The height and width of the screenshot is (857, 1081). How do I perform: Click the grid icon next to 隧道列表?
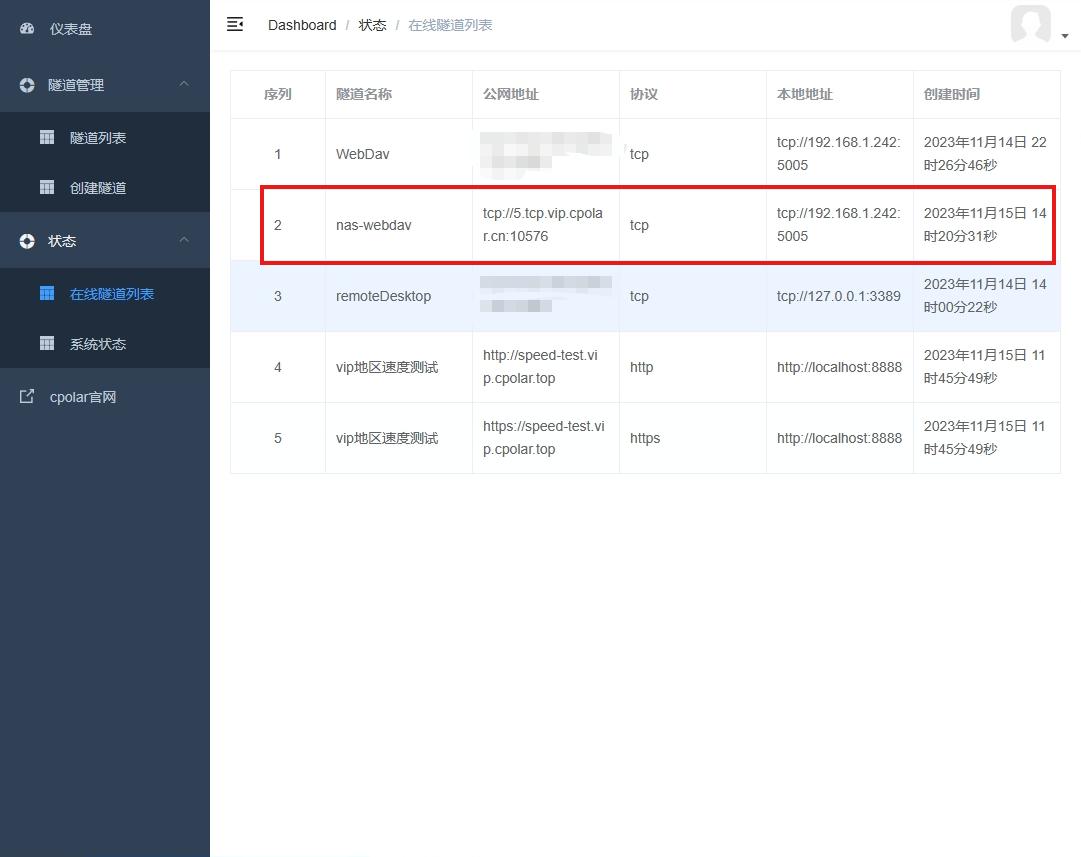[47, 137]
